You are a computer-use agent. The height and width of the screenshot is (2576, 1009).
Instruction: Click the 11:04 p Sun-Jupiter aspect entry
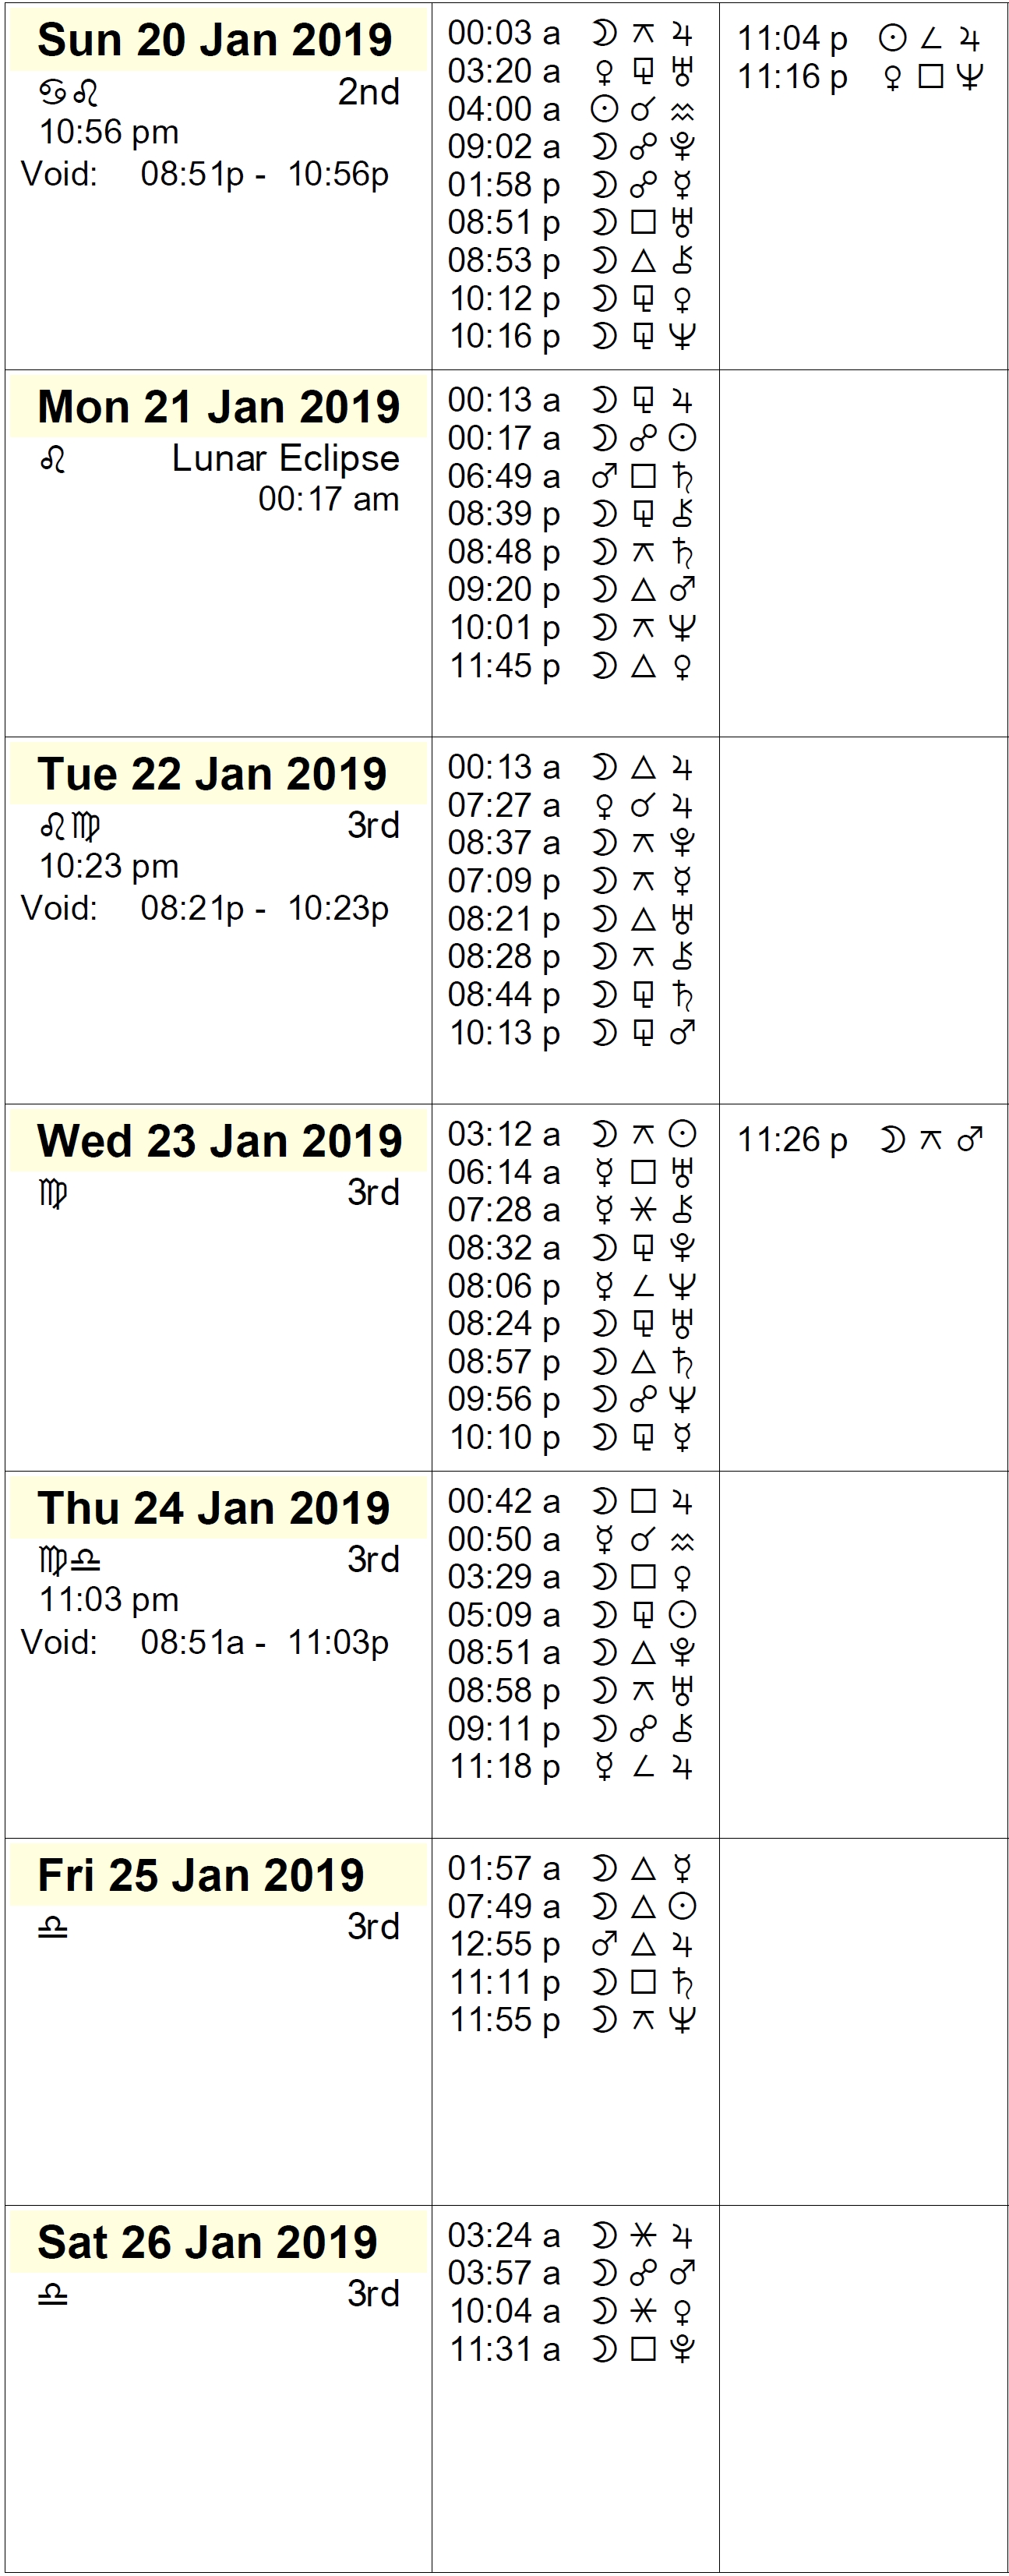pos(860,38)
